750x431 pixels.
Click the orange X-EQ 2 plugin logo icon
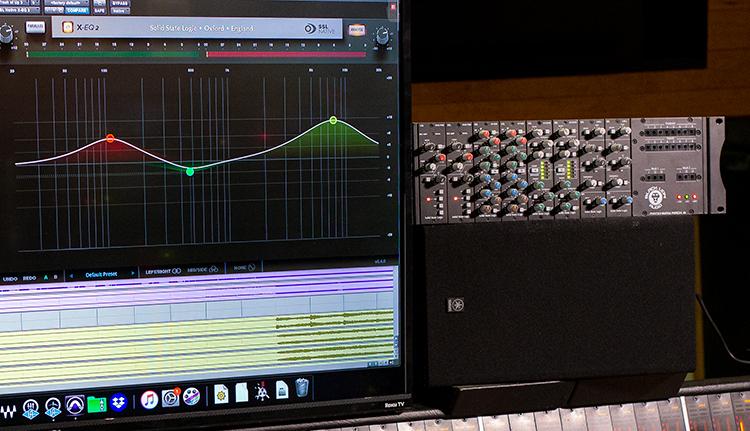(67, 27)
